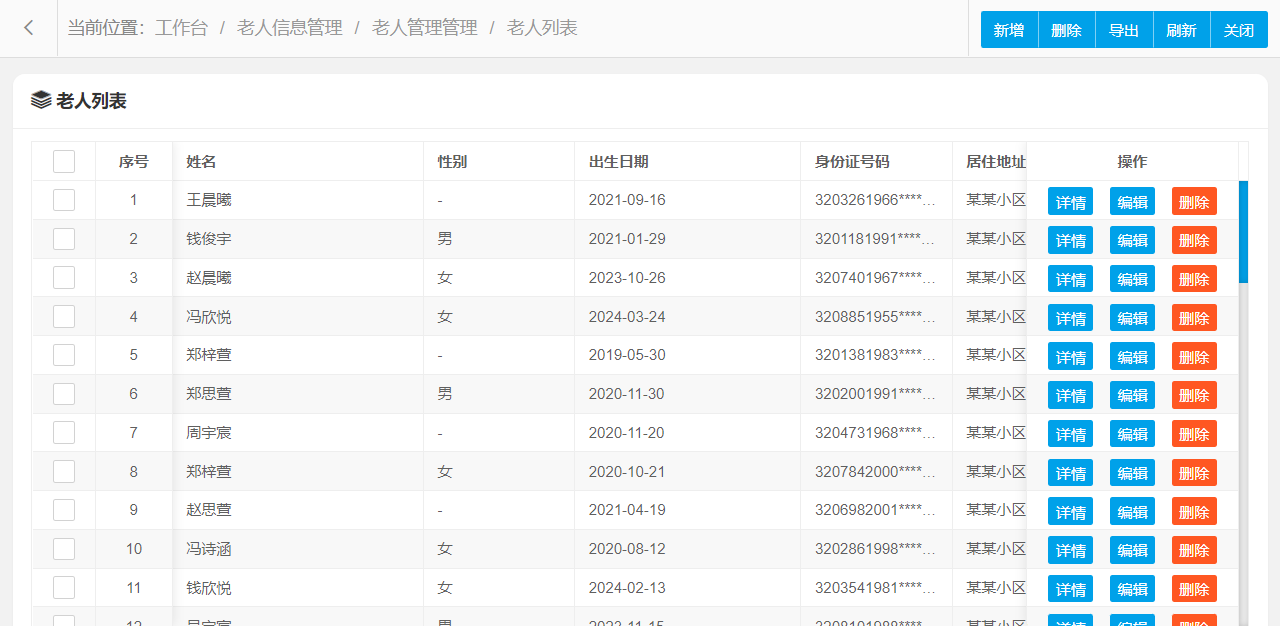The width and height of the screenshot is (1280, 626).
Task: Tick the select-all header checkbox
Action: click(64, 161)
